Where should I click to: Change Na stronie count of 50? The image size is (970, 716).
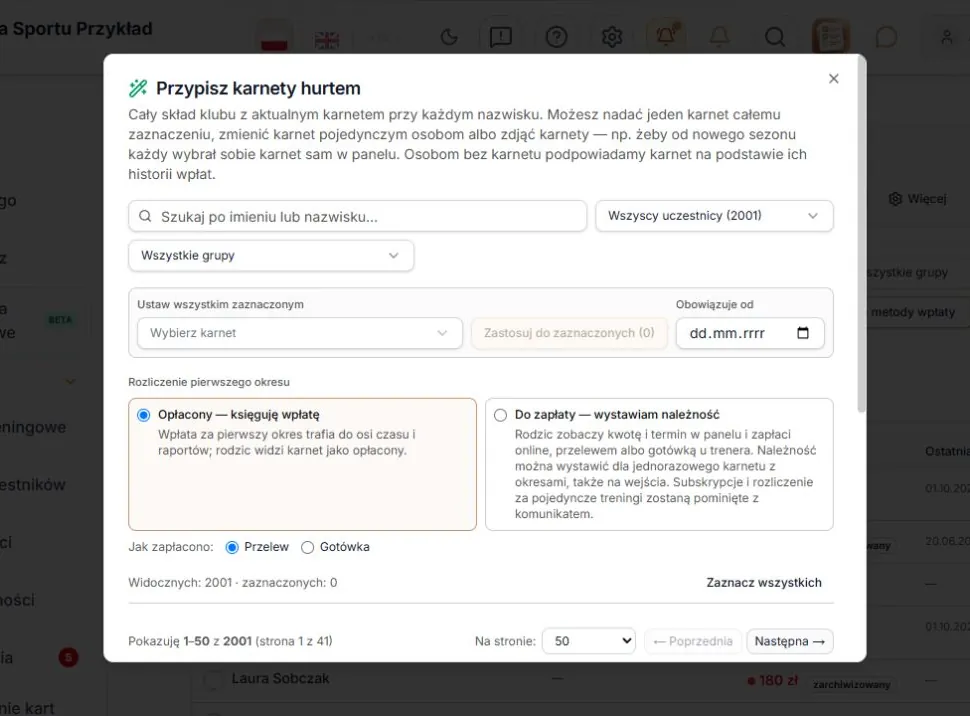pos(589,641)
